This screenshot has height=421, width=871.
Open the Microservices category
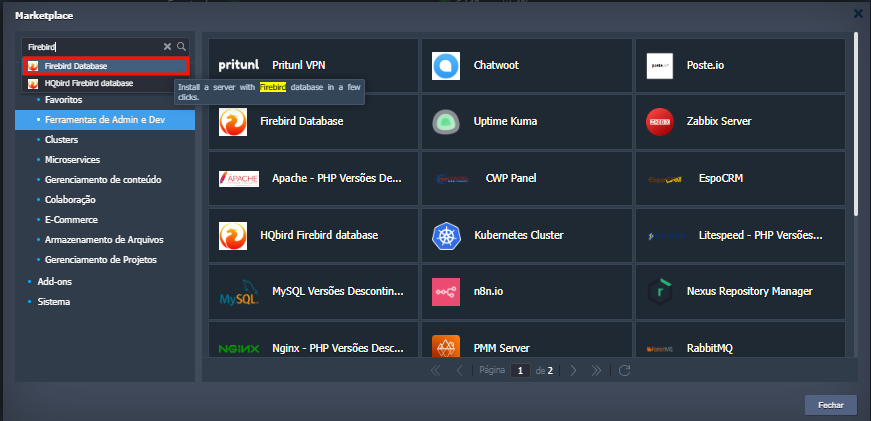[x=72, y=160]
